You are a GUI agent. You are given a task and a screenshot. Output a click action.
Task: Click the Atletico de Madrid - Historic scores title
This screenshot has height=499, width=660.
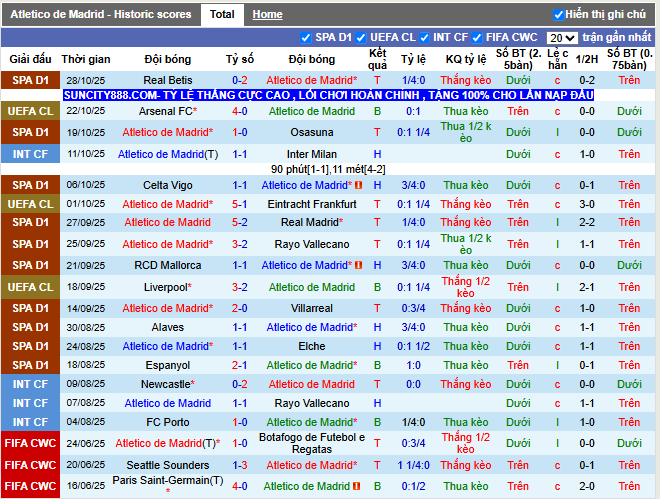101,15
